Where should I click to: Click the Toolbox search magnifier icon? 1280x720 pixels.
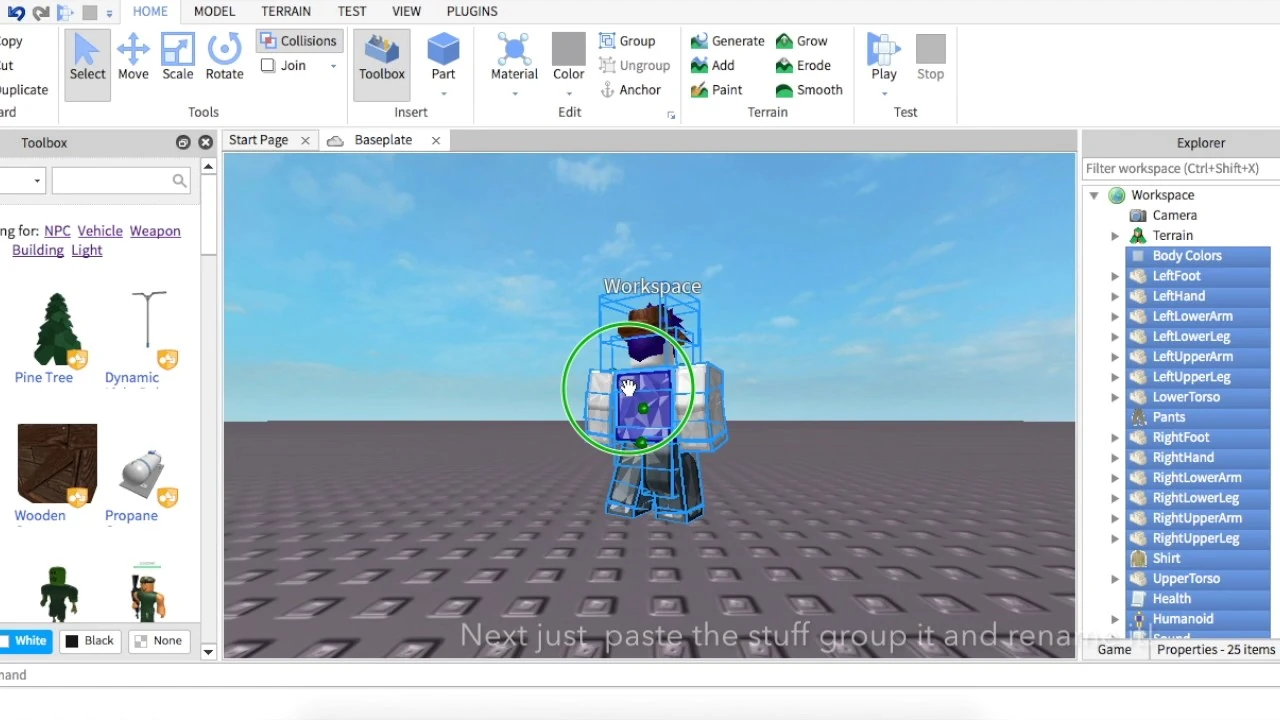(x=179, y=181)
